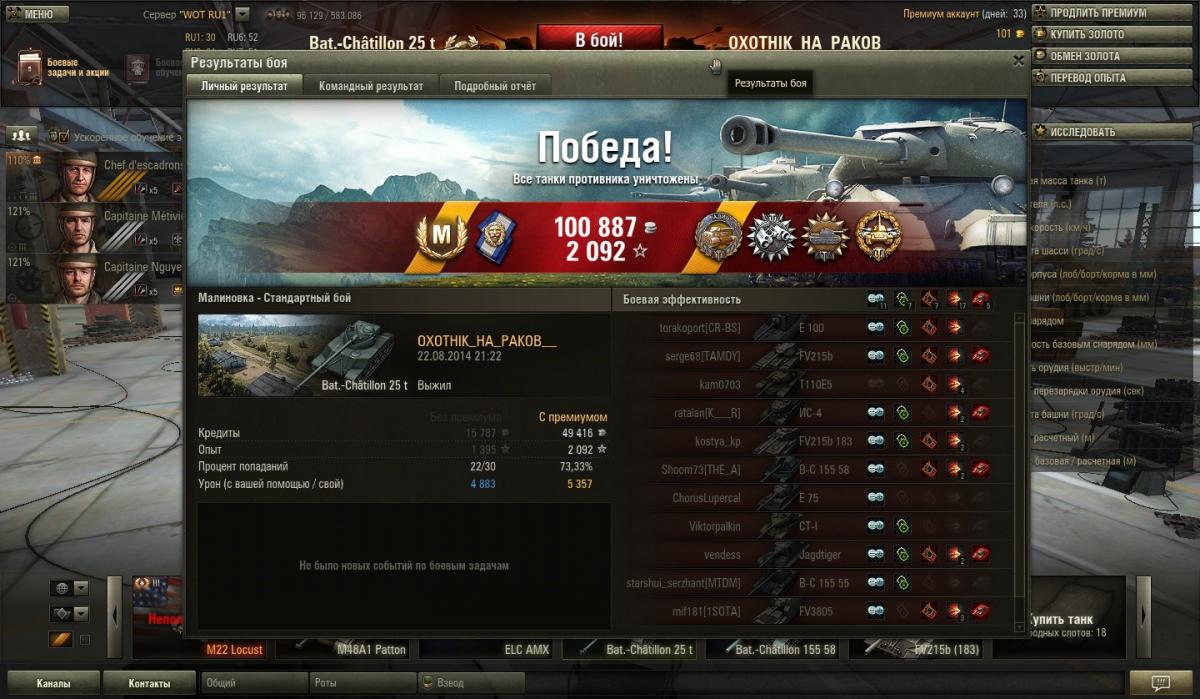Click the battle effectiveness list scrollbar
The height and width of the screenshot is (699, 1200).
(1020, 472)
